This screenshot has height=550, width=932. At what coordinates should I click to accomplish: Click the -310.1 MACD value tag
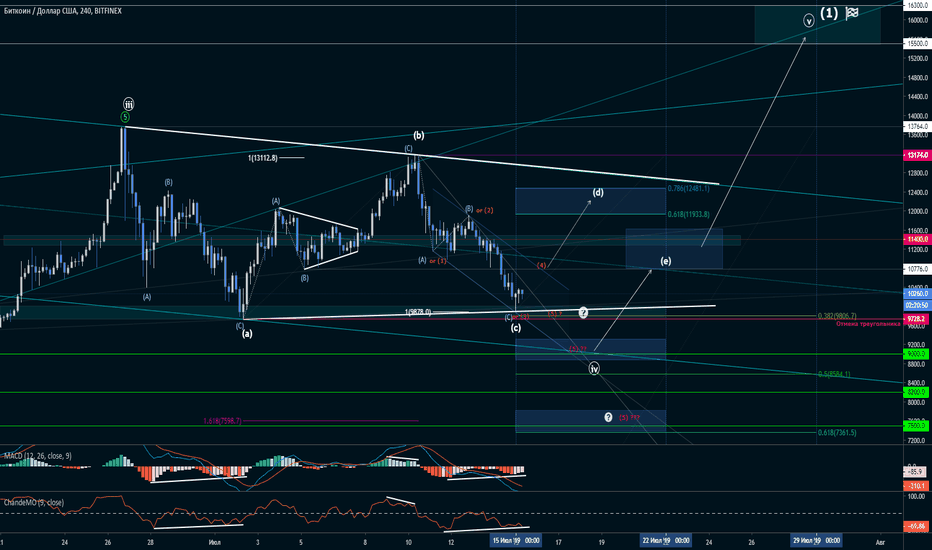click(x=915, y=486)
